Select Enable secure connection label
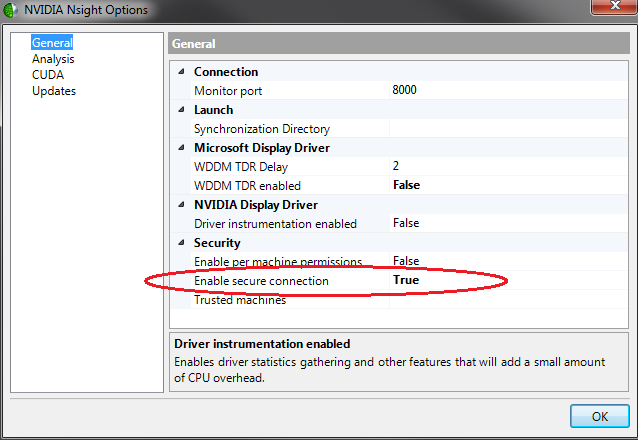The height and width of the screenshot is (440, 638). pyautogui.click(x=261, y=281)
